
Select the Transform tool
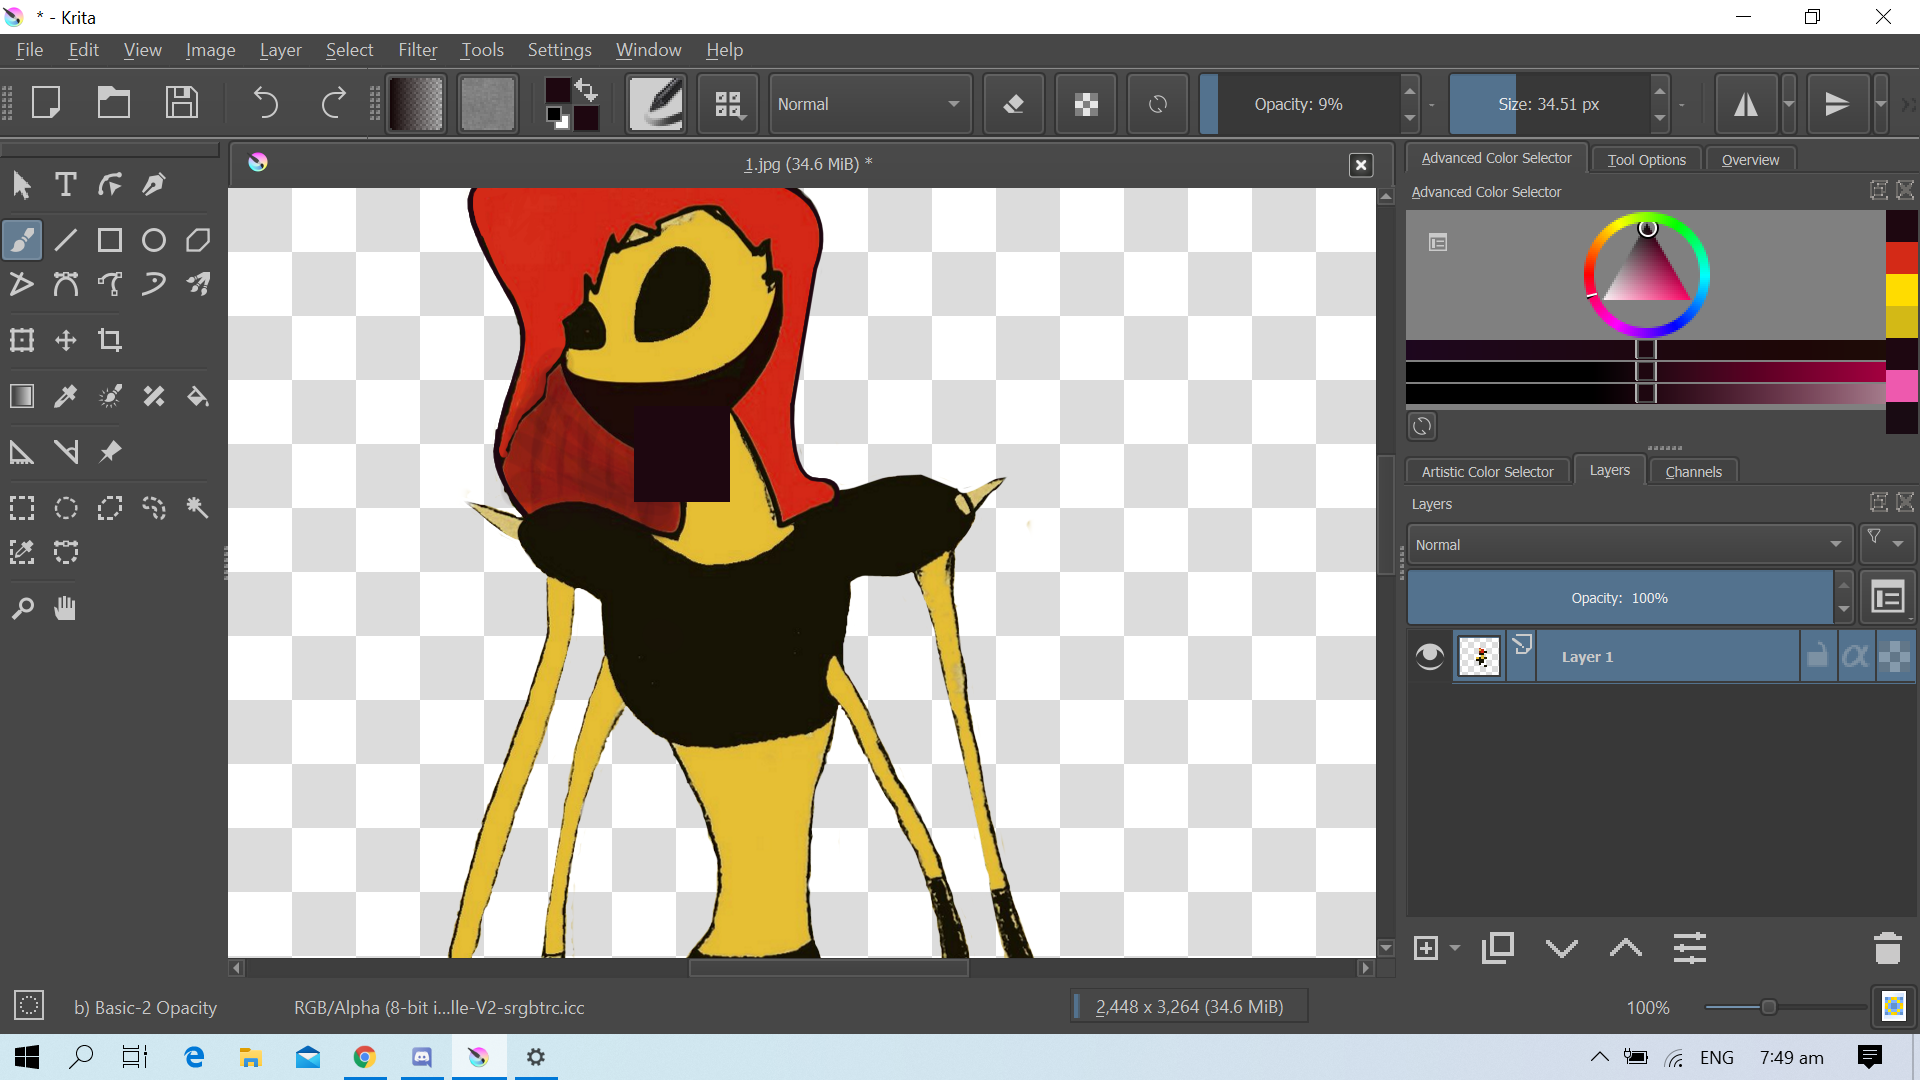[x=22, y=340]
